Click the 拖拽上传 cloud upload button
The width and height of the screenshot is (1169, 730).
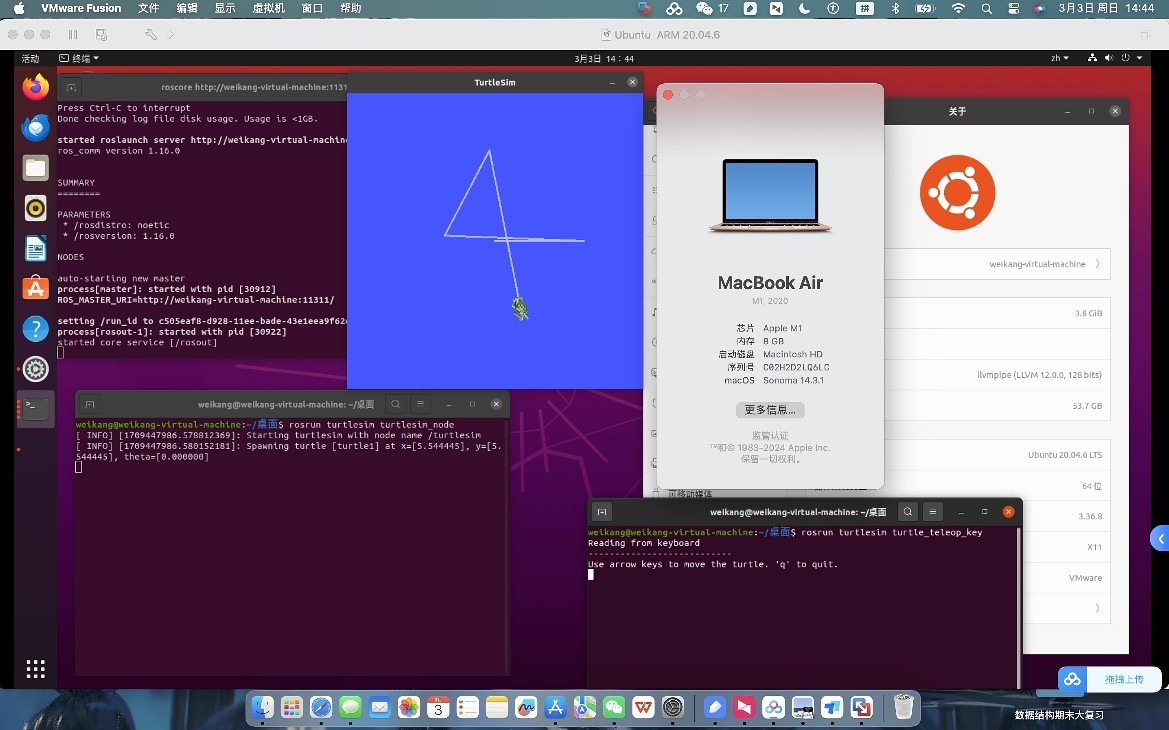[1110, 679]
